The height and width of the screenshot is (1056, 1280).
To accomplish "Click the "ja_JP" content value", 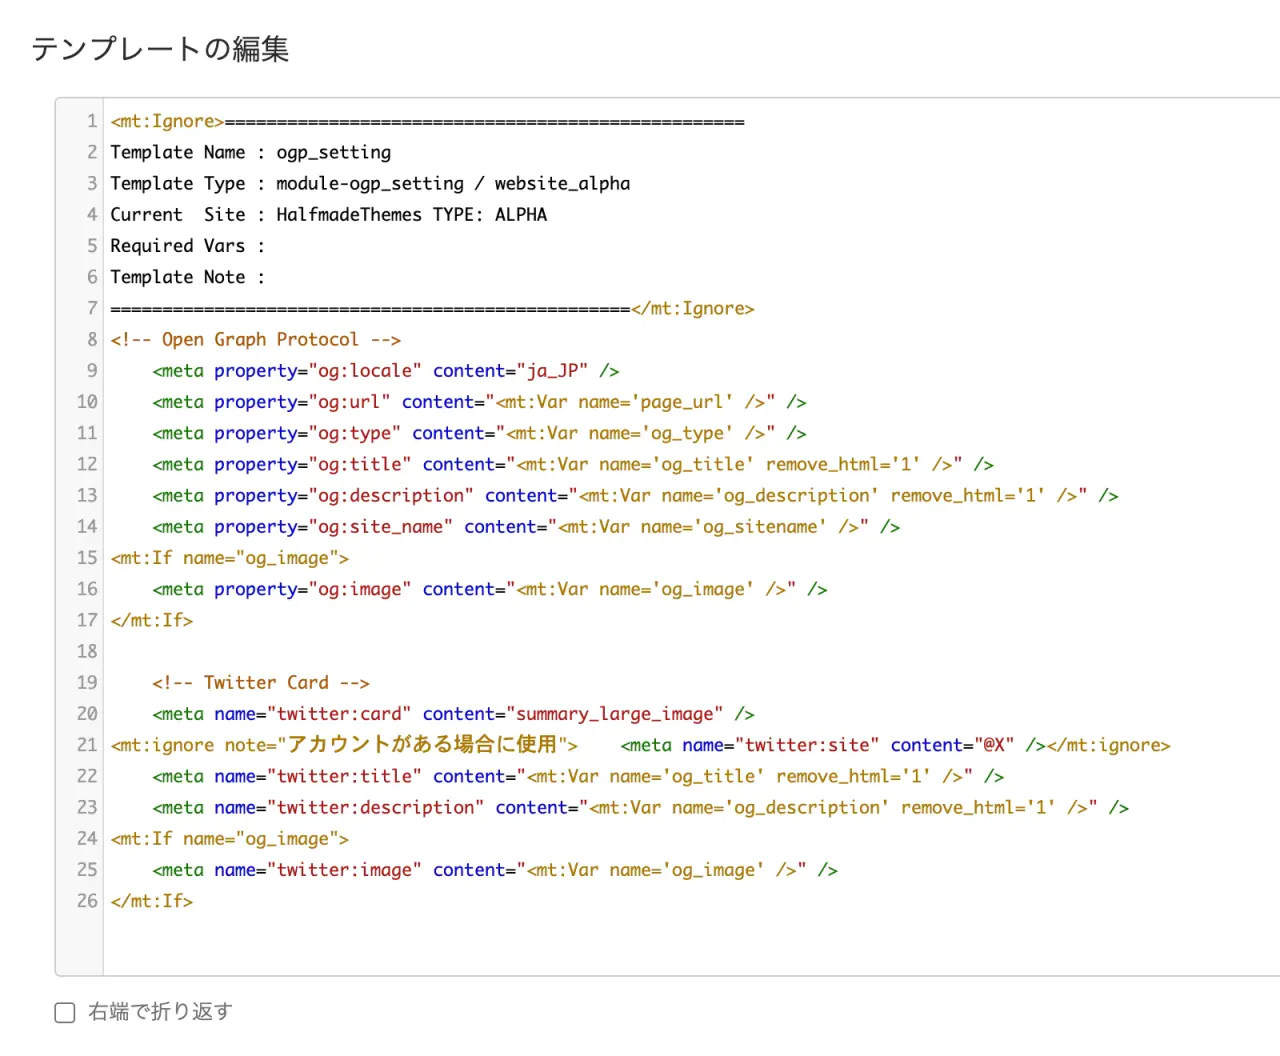I will pyautogui.click(x=552, y=371).
